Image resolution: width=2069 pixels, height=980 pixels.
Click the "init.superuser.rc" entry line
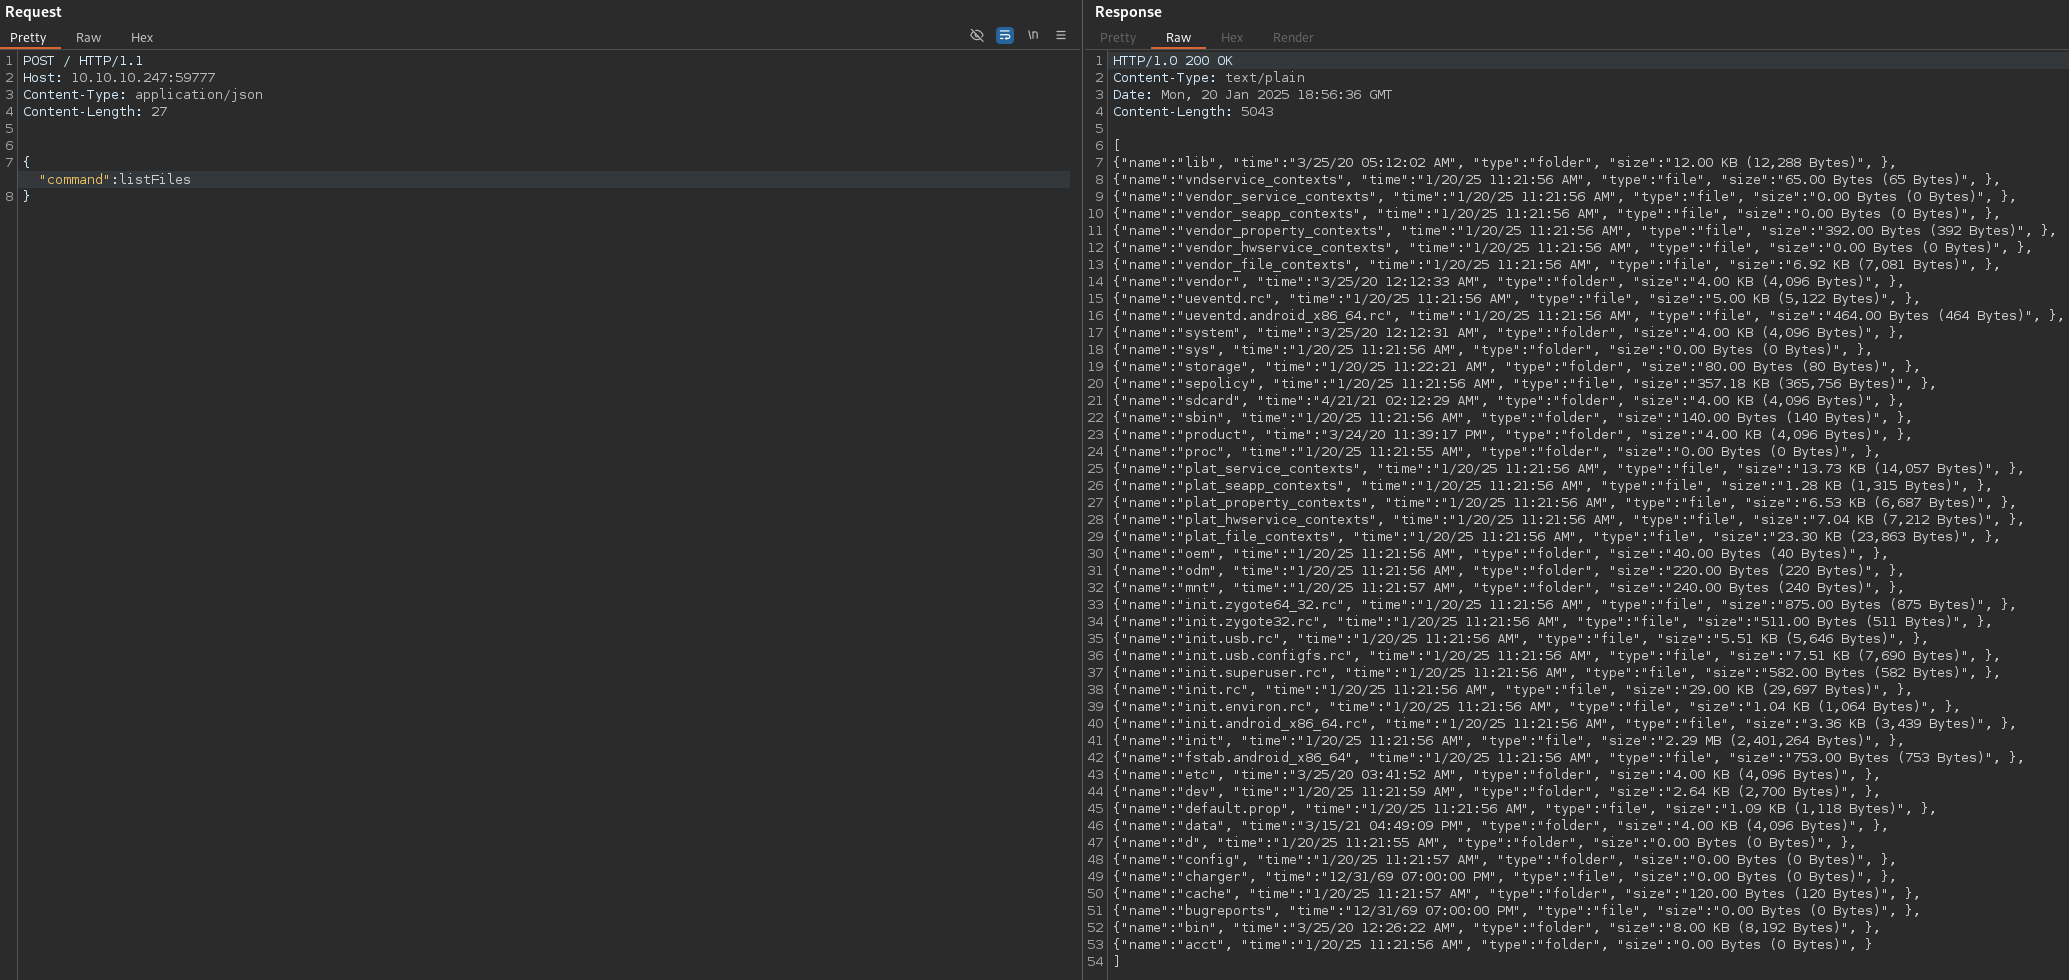coord(1557,673)
